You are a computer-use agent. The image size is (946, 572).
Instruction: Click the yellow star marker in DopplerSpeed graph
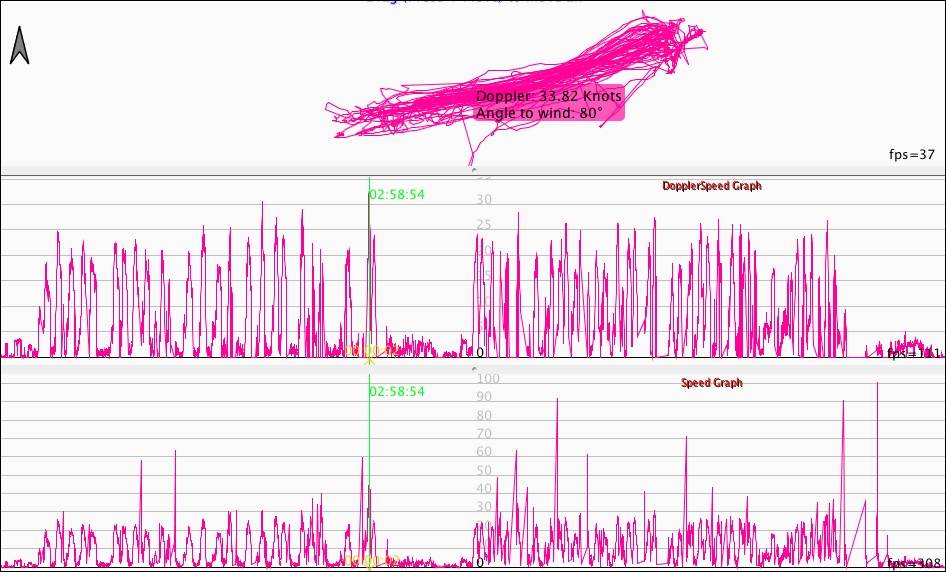click(369, 353)
